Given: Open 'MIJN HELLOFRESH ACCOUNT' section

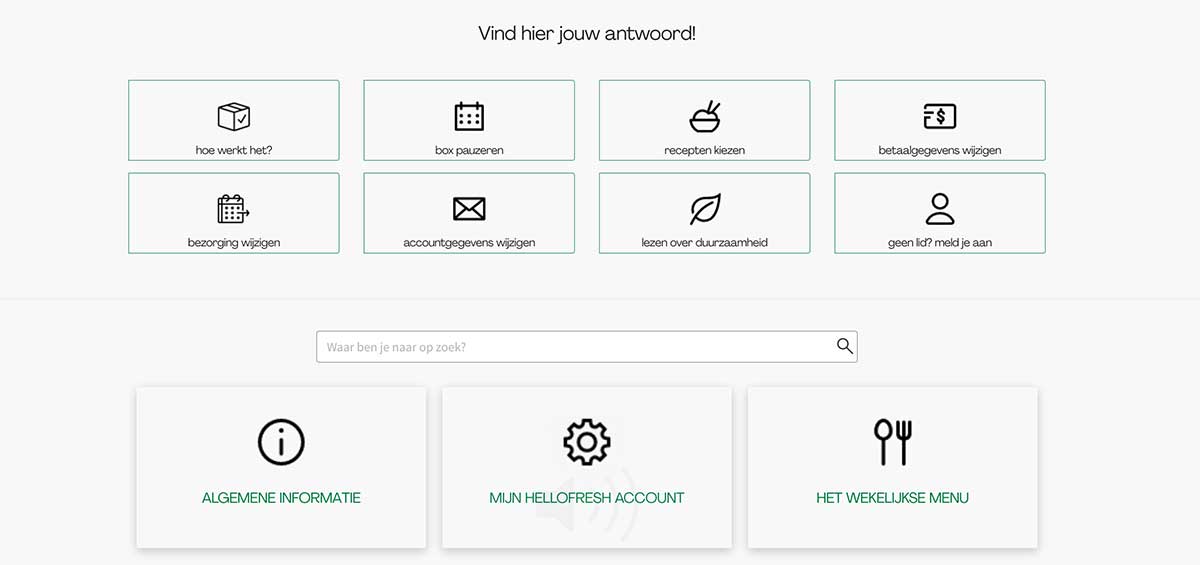Looking at the screenshot, I should [587, 498].
